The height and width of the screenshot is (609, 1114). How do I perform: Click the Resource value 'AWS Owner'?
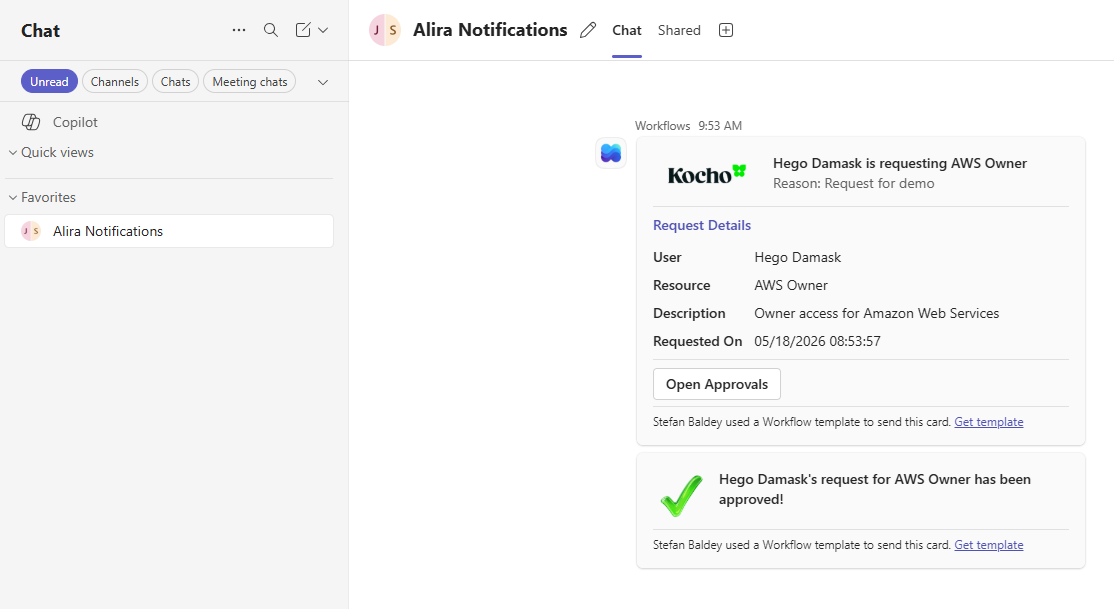(x=791, y=285)
